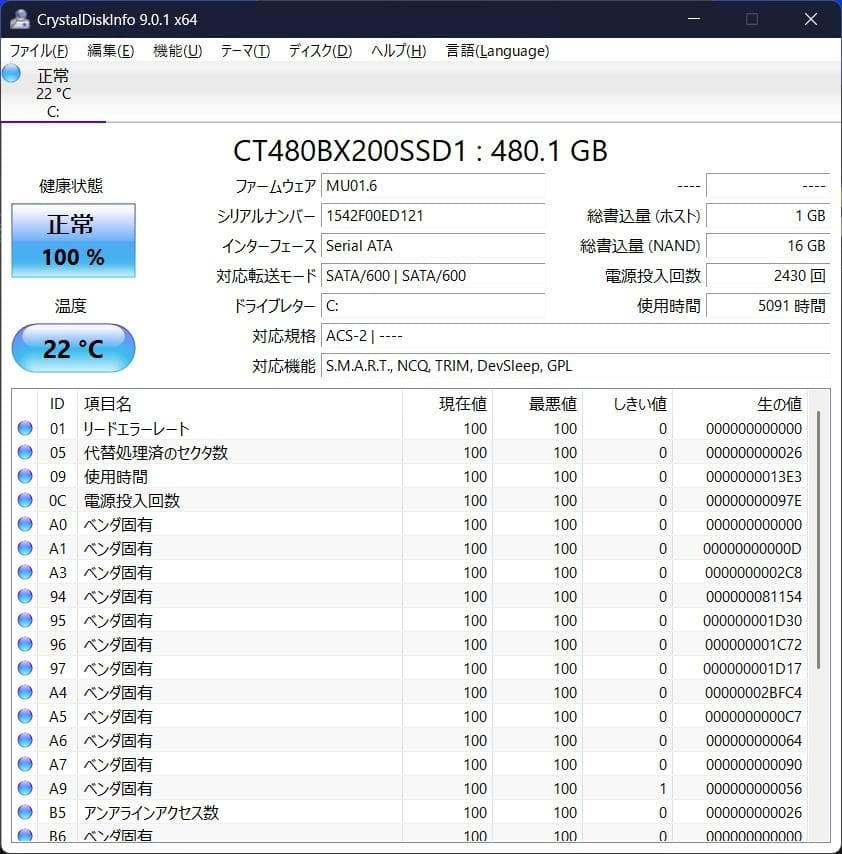The height and width of the screenshot is (854, 842).
Task: Click raw value 00000002BFC4
Action: (x=754, y=692)
